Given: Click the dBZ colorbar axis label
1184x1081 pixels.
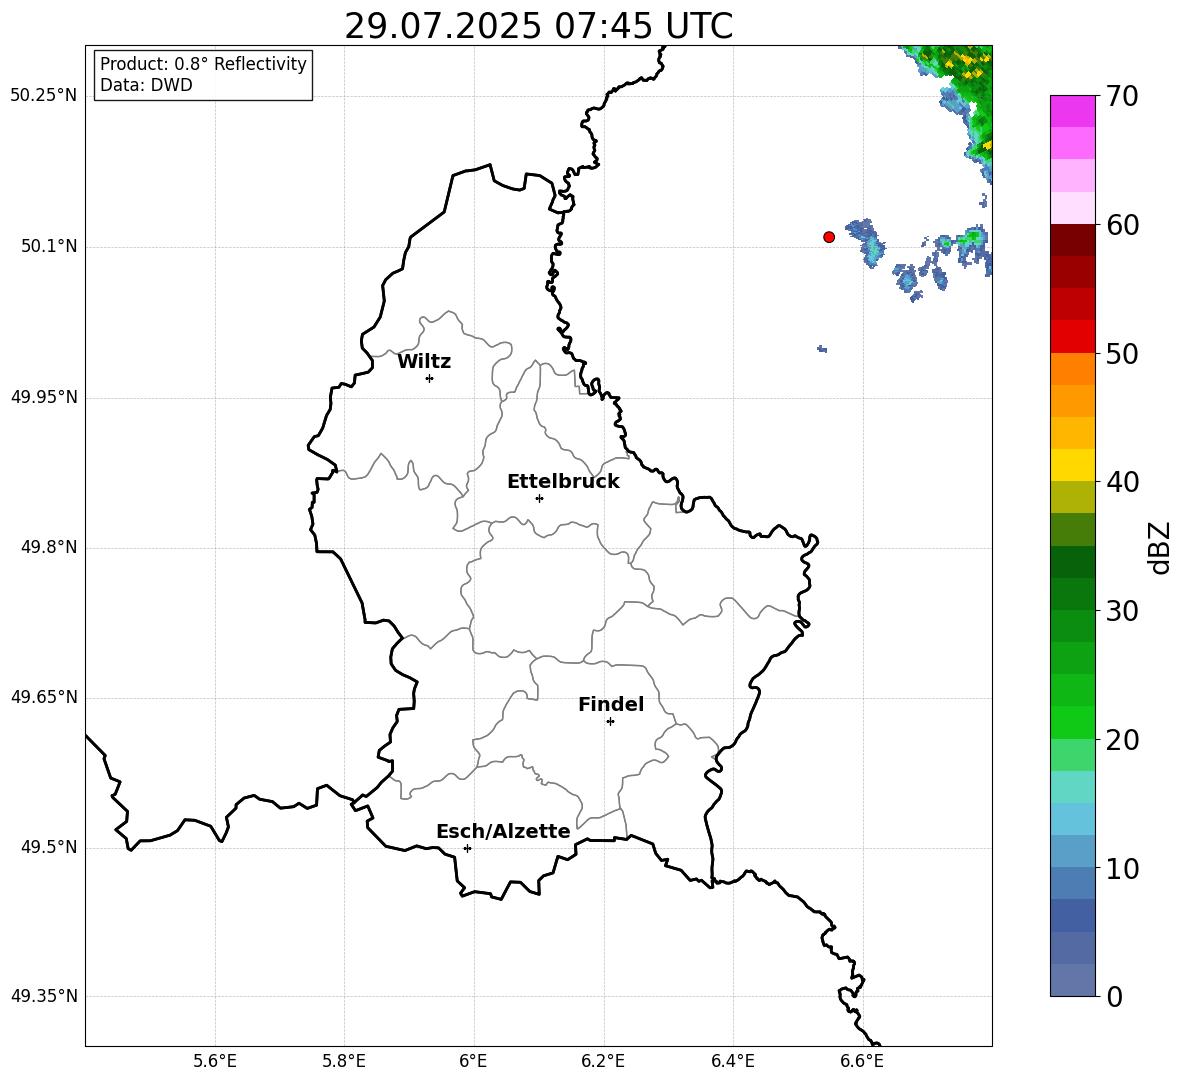Looking at the screenshot, I should [x=1161, y=547].
